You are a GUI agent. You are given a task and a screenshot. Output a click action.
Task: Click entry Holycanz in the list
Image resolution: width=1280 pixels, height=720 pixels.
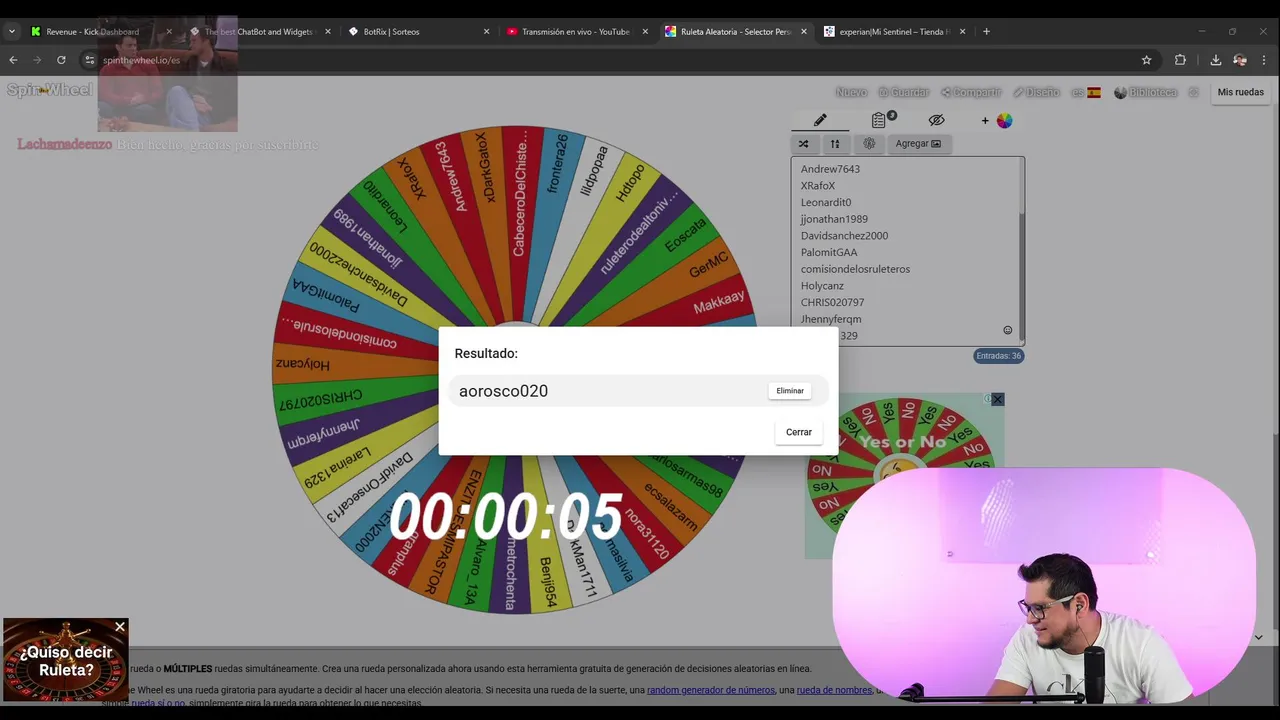point(822,286)
